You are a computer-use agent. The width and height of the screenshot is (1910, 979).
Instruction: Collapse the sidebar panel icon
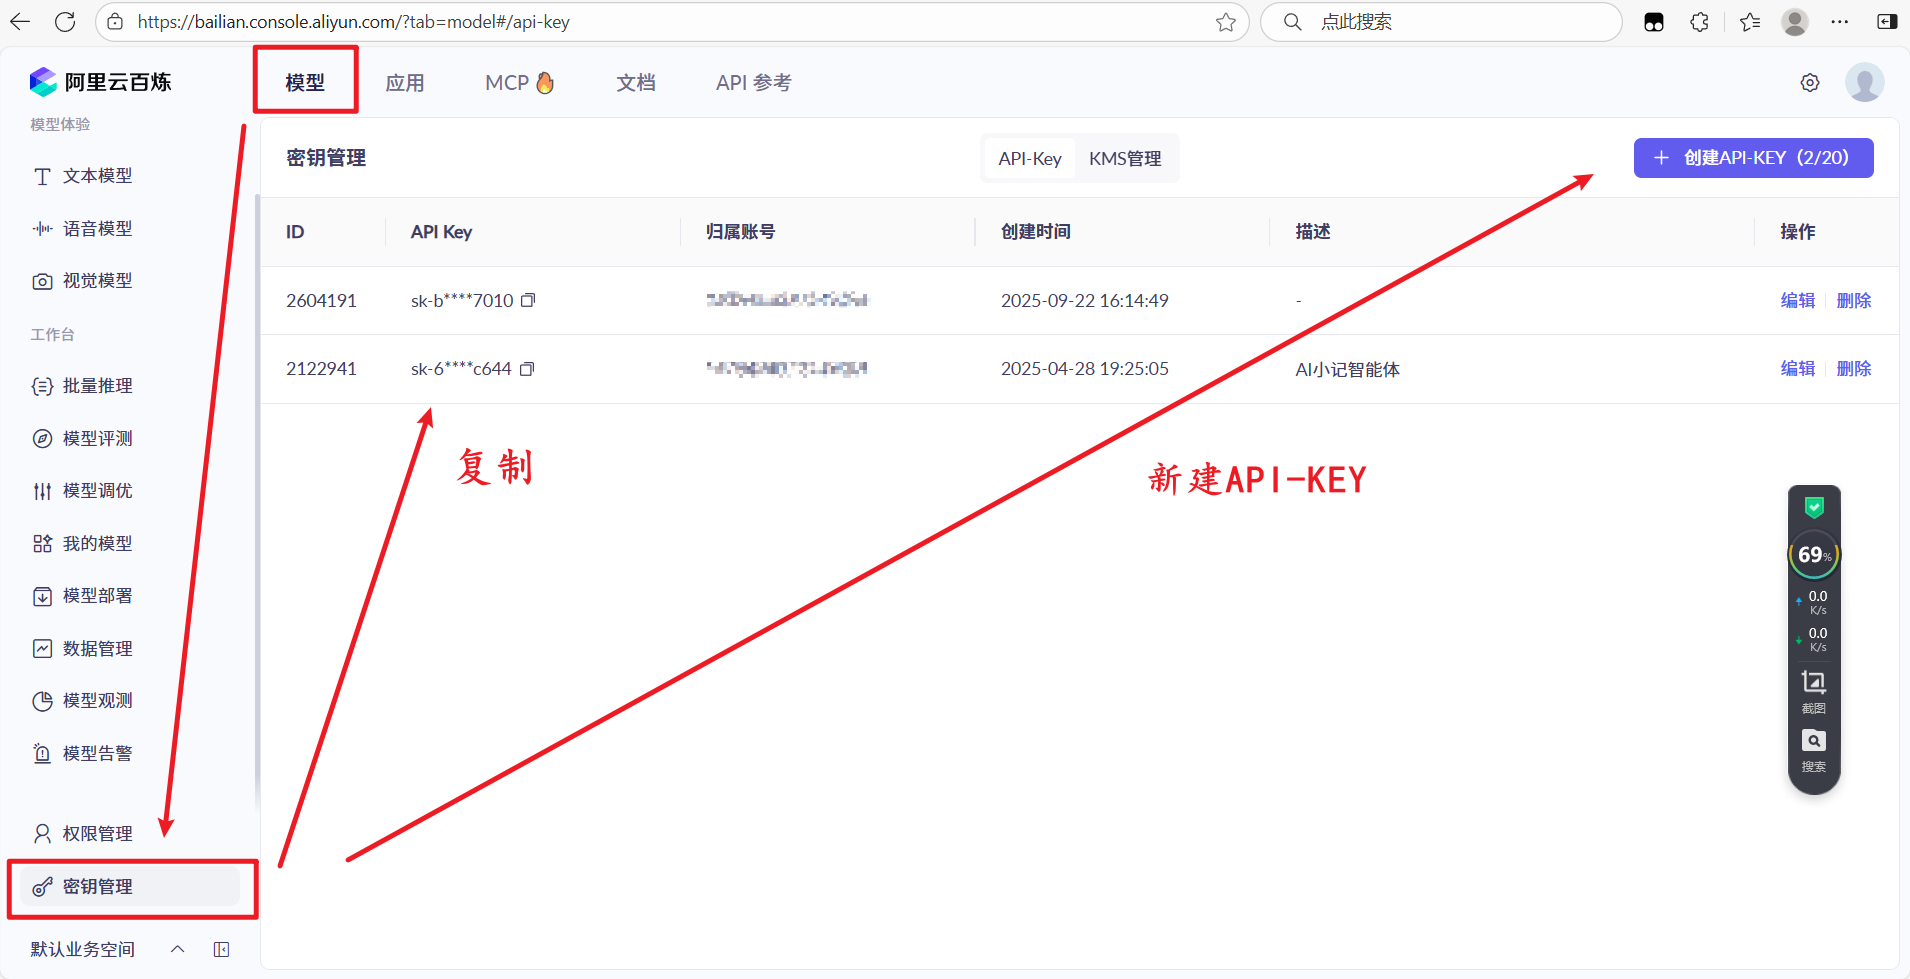tap(222, 949)
